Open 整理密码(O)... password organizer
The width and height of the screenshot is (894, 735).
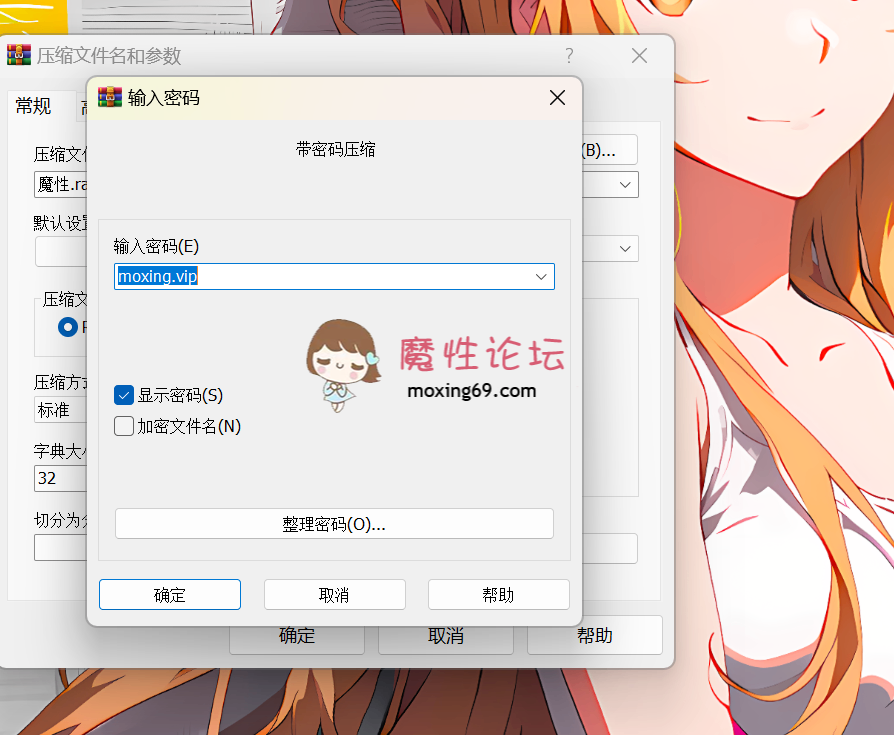click(334, 524)
